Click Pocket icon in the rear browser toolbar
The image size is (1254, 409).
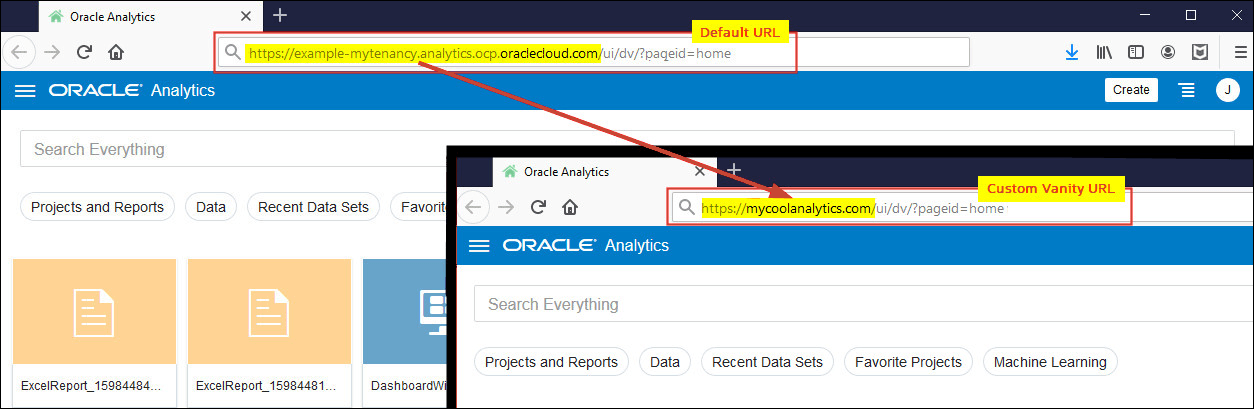(x=1200, y=52)
